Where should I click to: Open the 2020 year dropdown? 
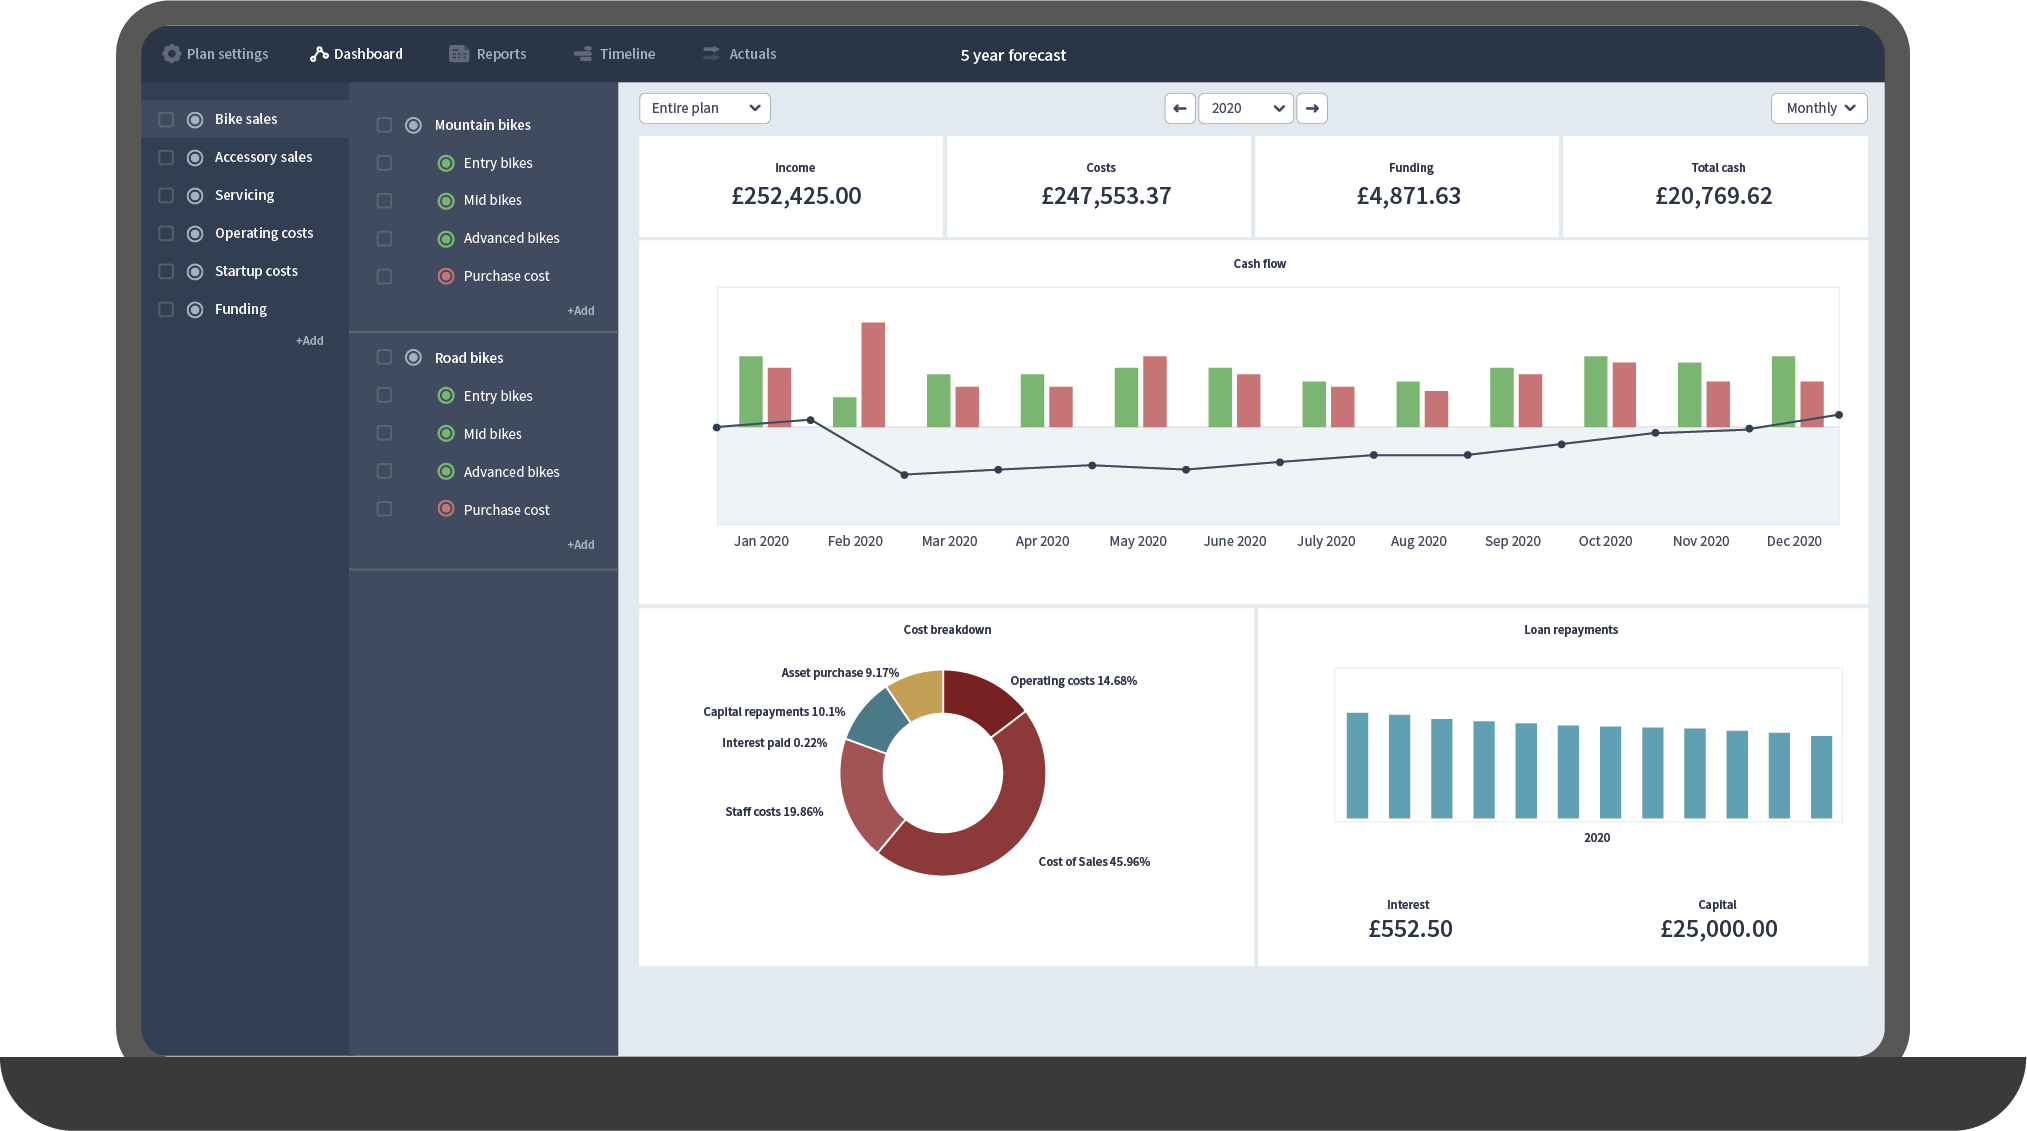1246,108
